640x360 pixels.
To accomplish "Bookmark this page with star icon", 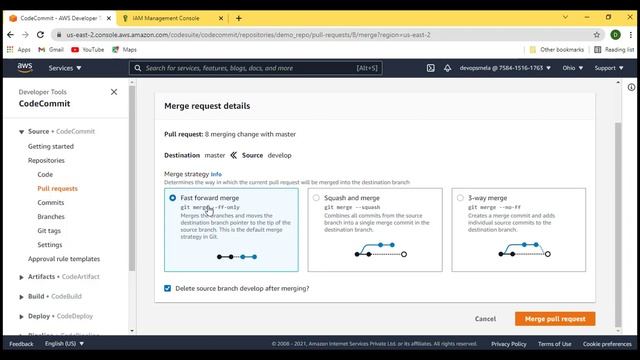I will coord(597,35).
